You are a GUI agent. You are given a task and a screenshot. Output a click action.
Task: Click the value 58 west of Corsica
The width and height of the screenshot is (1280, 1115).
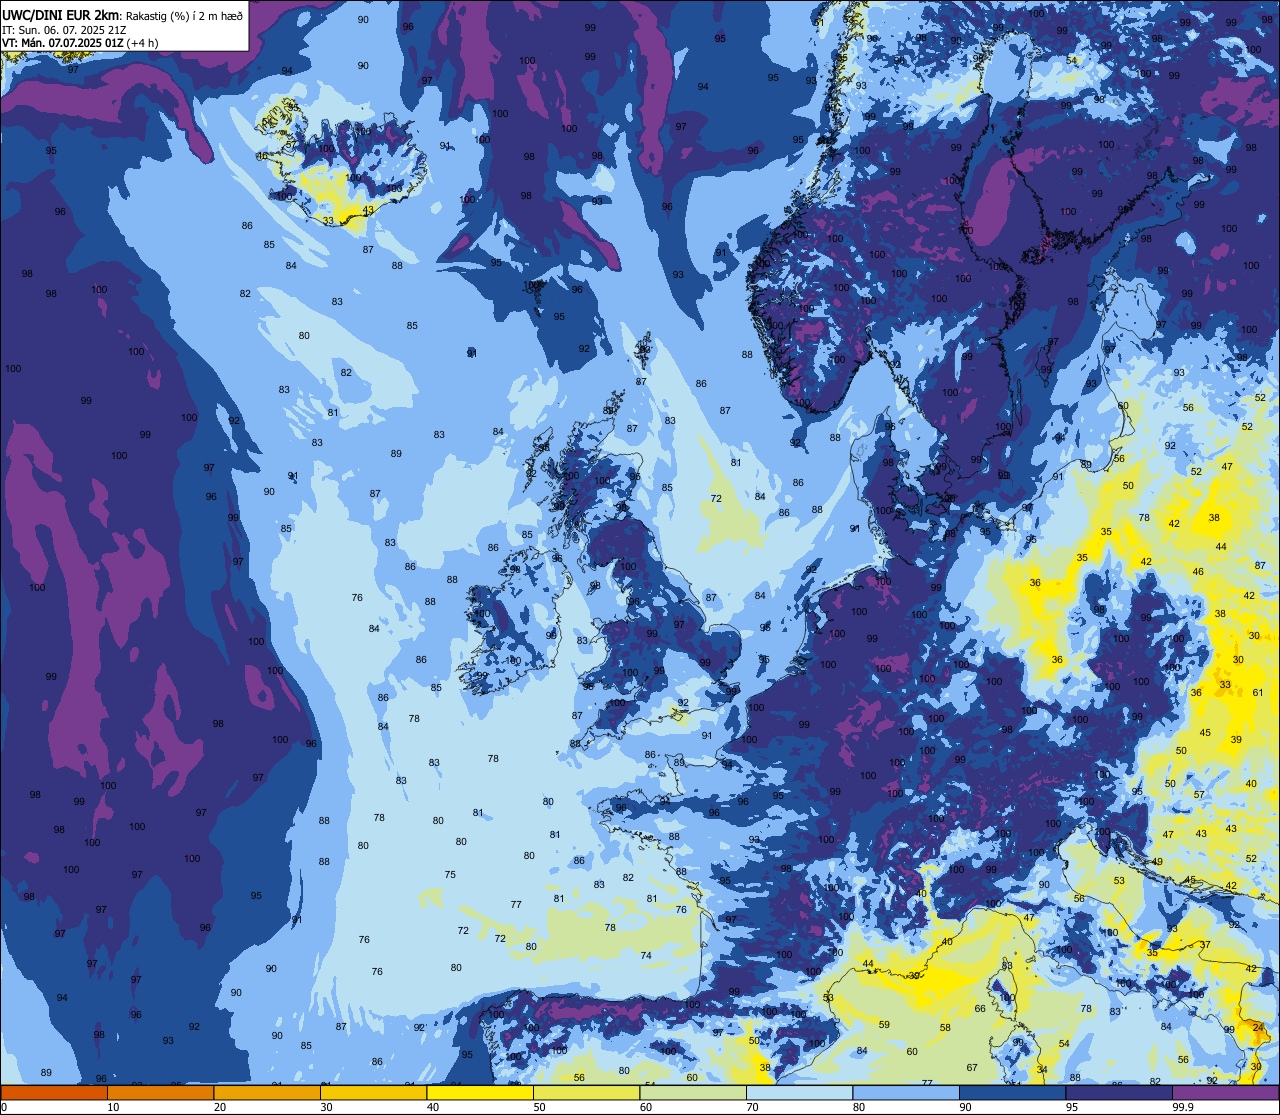click(x=945, y=1028)
